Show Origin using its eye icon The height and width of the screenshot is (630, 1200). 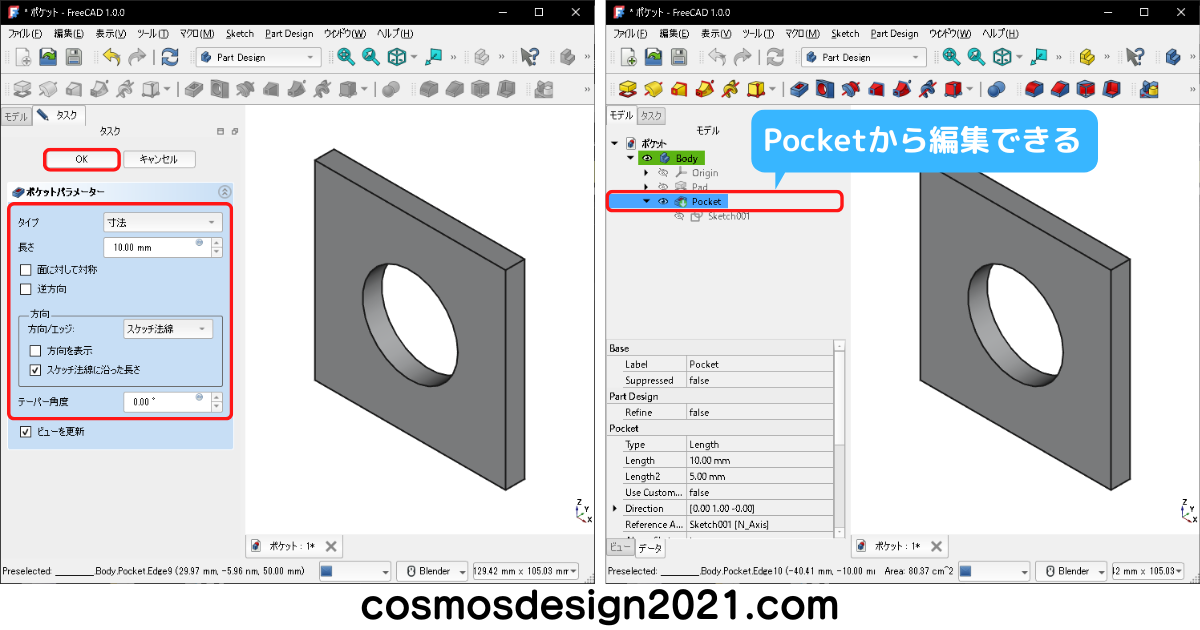click(663, 173)
